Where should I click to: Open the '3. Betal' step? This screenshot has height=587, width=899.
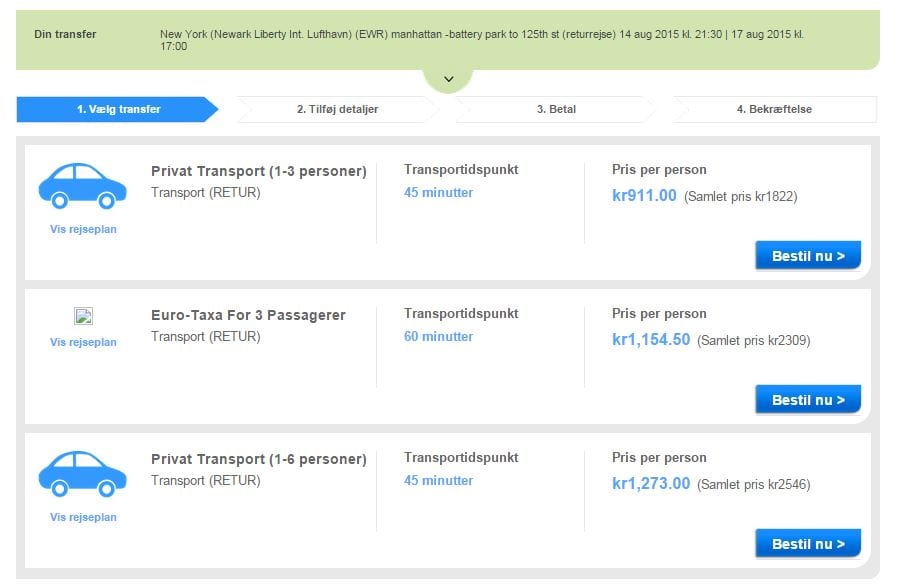pyautogui.click(x=556, y=109)
